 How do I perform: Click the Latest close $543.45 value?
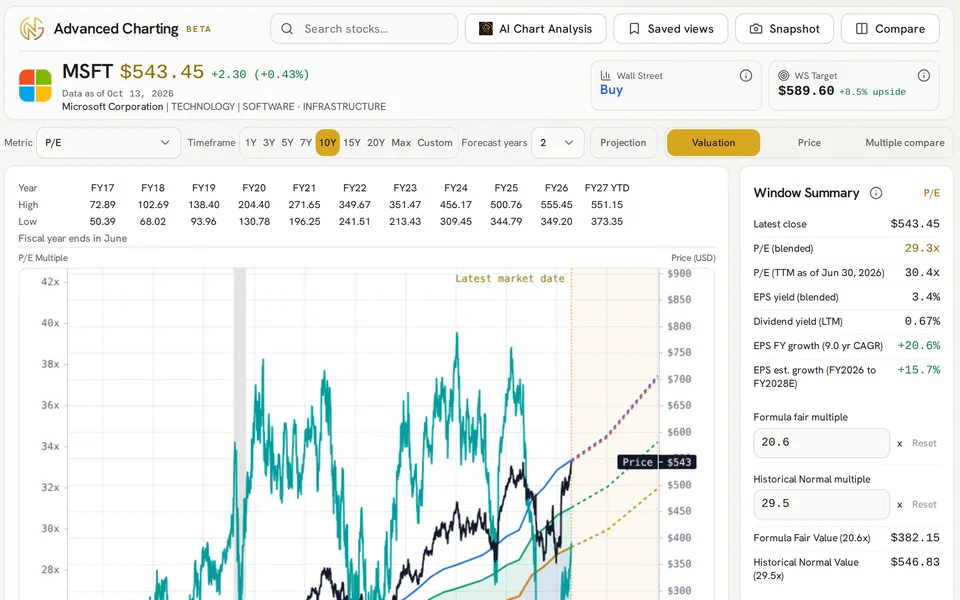point(915,224)
